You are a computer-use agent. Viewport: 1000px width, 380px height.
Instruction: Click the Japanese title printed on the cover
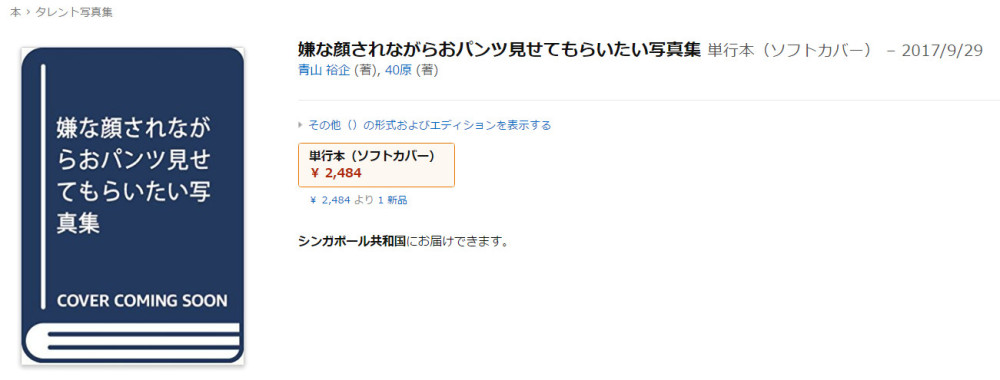pos(133,175)
